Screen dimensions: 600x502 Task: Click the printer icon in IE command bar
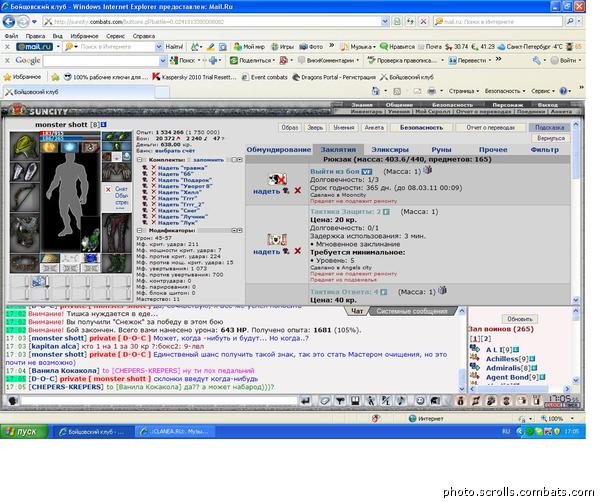432,91
